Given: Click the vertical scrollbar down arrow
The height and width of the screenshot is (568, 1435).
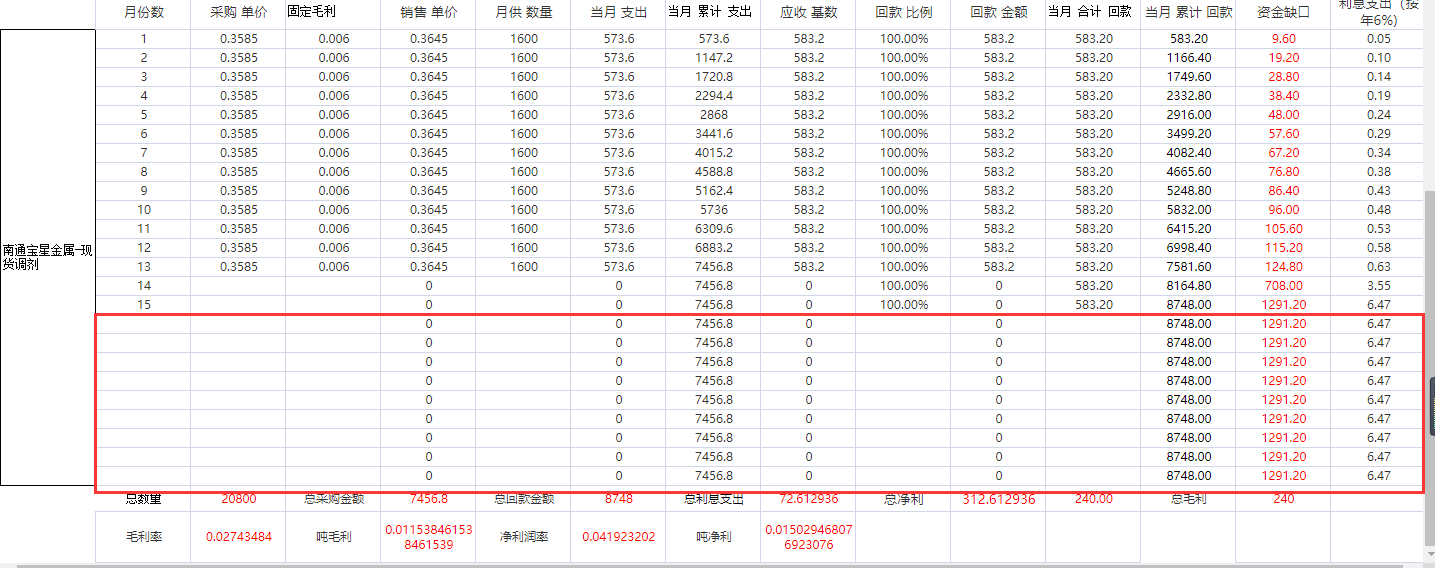Looking at the screenshot, I should click(1429, 556).
